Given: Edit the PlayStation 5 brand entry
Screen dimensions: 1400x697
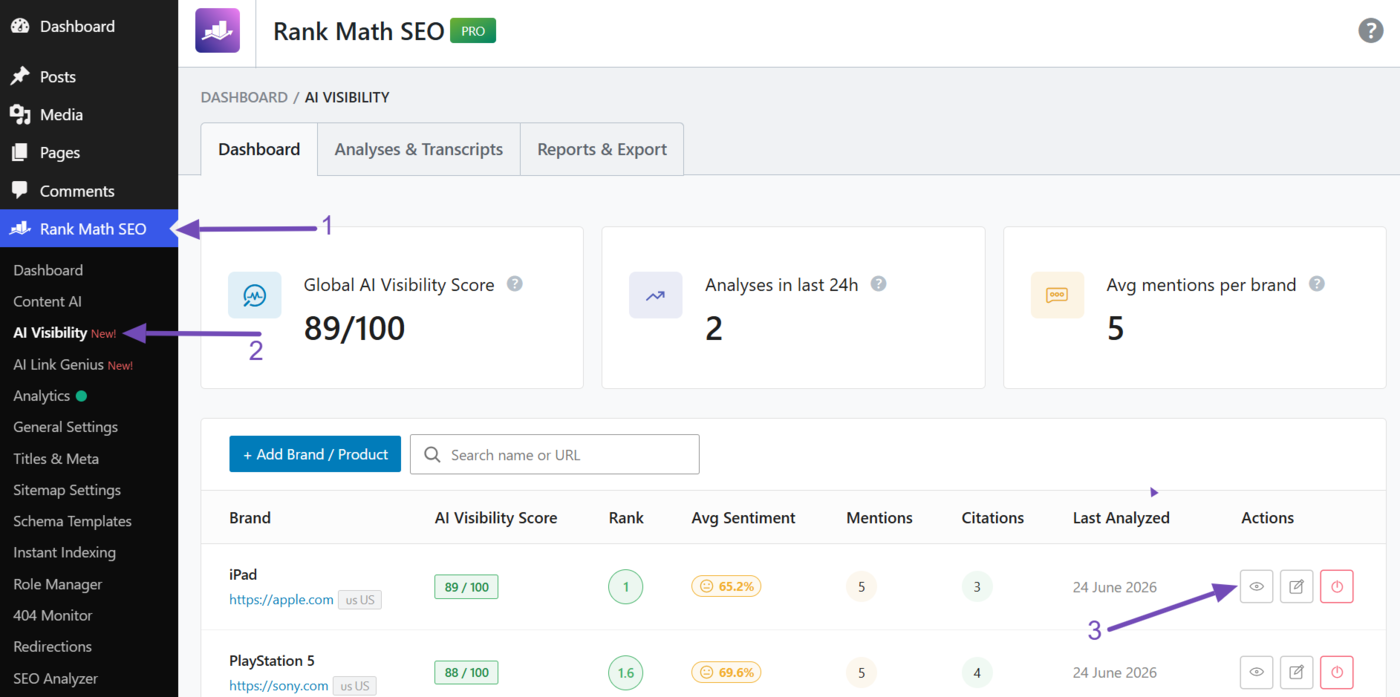Looking at the screenshot, I should [x=1297, y=672].
